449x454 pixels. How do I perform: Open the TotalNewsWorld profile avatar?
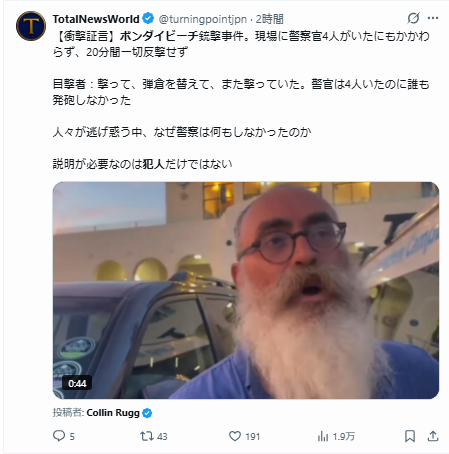tap(31, 26)
